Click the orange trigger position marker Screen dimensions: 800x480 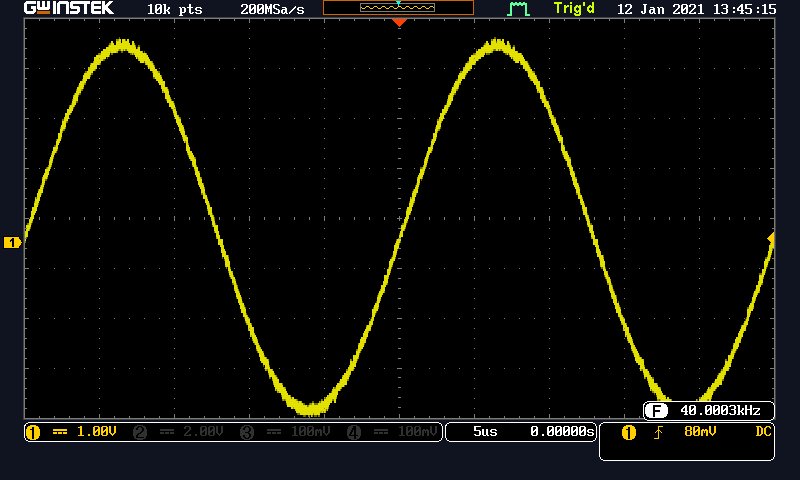click(x=399, y=21)
